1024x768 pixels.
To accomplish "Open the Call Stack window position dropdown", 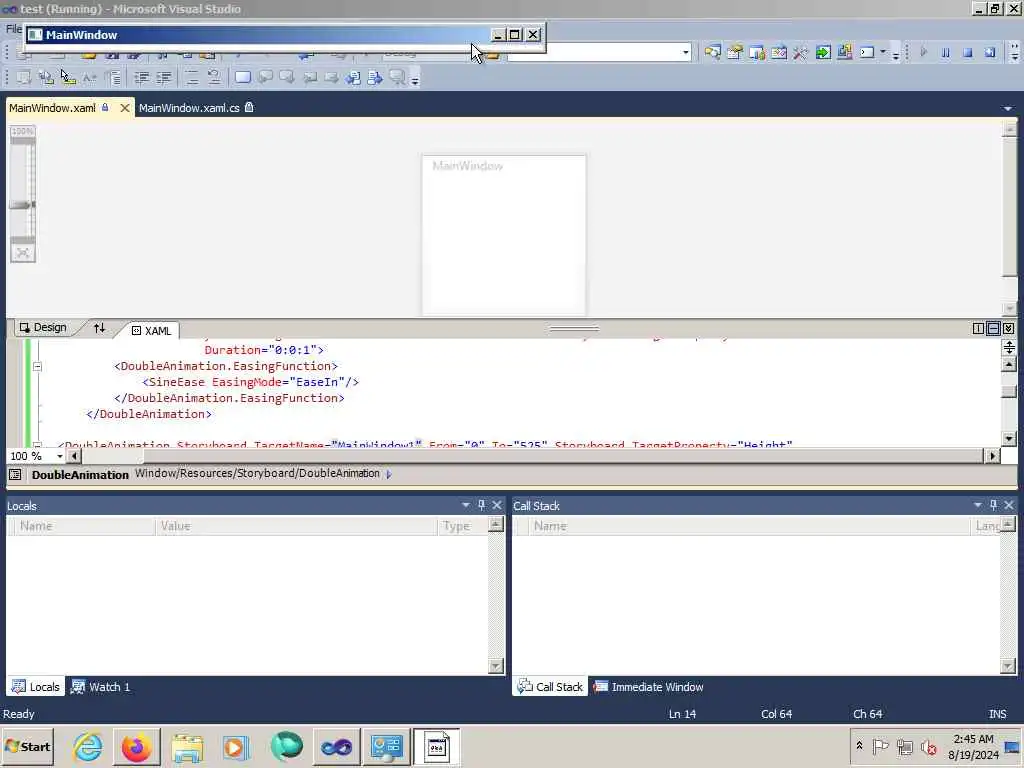I will (978, 505).
